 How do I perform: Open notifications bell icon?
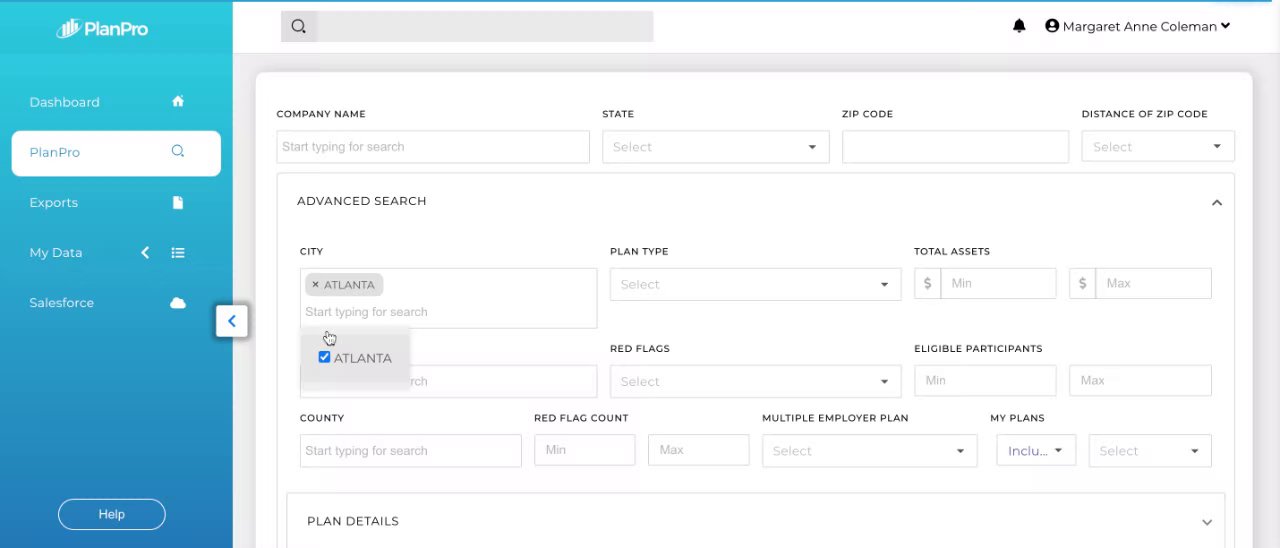[x=1019, y=26]
